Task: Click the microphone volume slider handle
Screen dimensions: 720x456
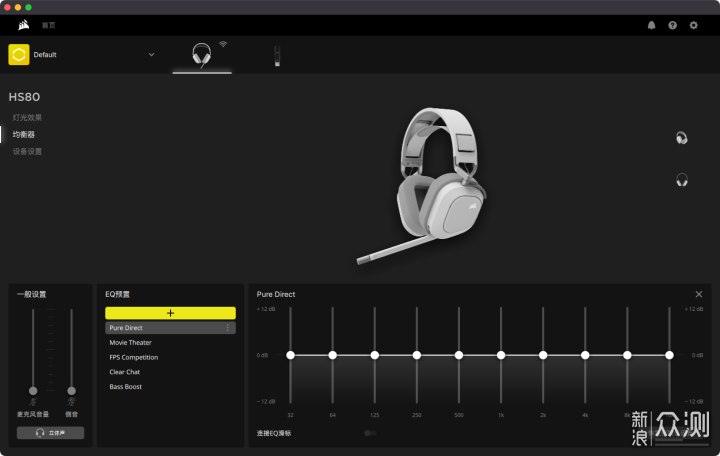Action: pos(33,391)
